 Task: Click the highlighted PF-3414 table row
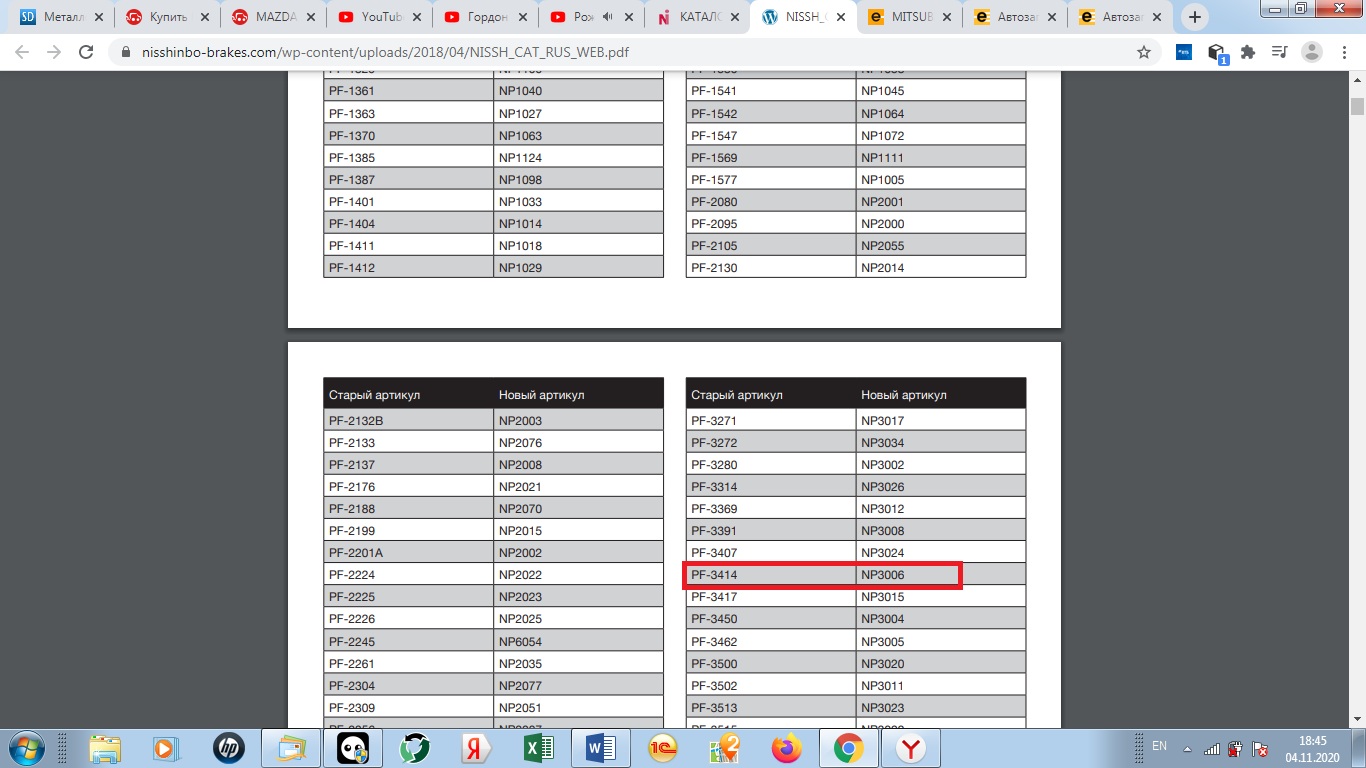pos(822,575)
